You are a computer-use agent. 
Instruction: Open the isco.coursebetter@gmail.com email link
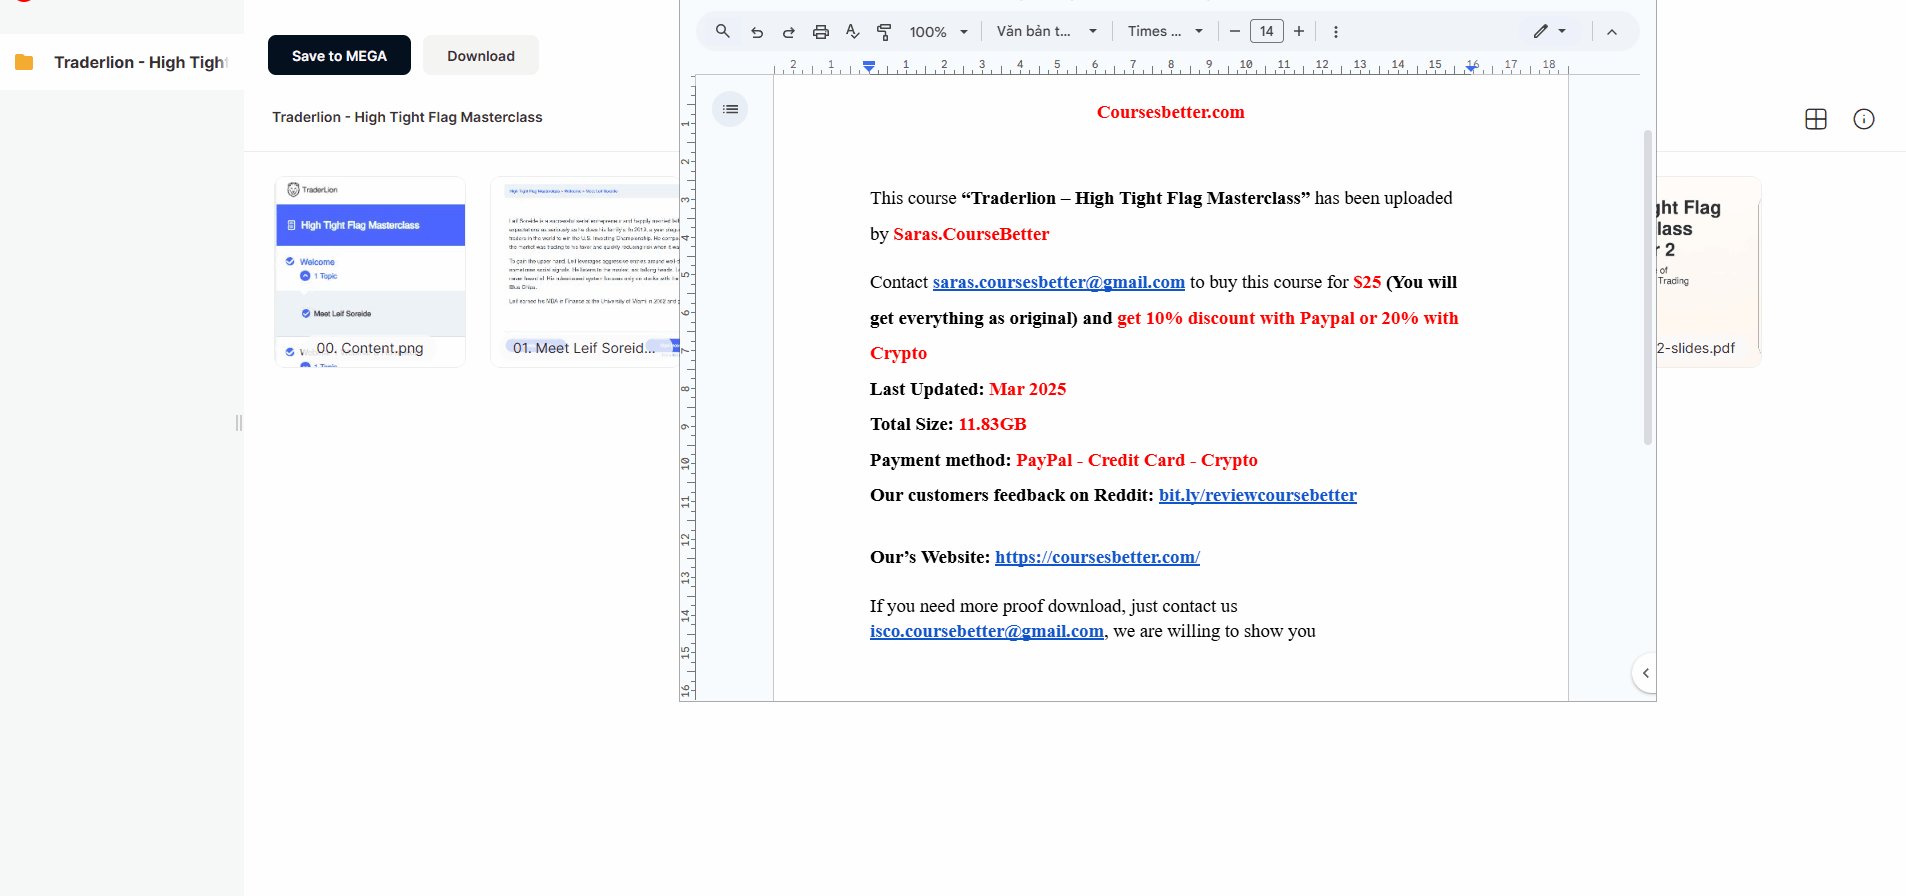[x=987, y=631]
